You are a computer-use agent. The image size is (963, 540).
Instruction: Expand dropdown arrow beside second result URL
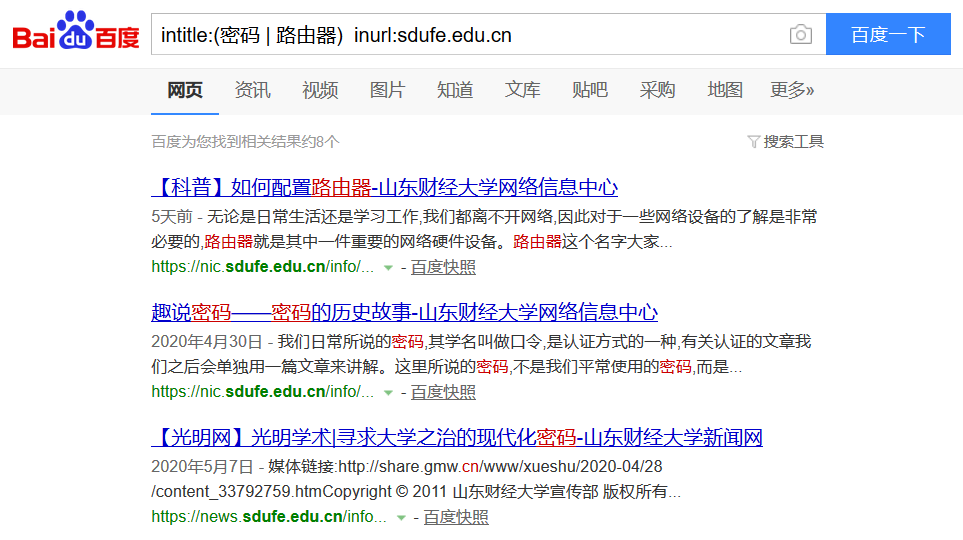[x=388, y=393]
